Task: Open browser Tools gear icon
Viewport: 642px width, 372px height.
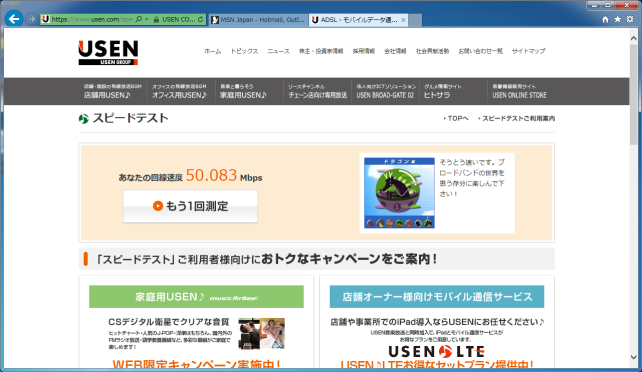Action: (x=630, y=19)
